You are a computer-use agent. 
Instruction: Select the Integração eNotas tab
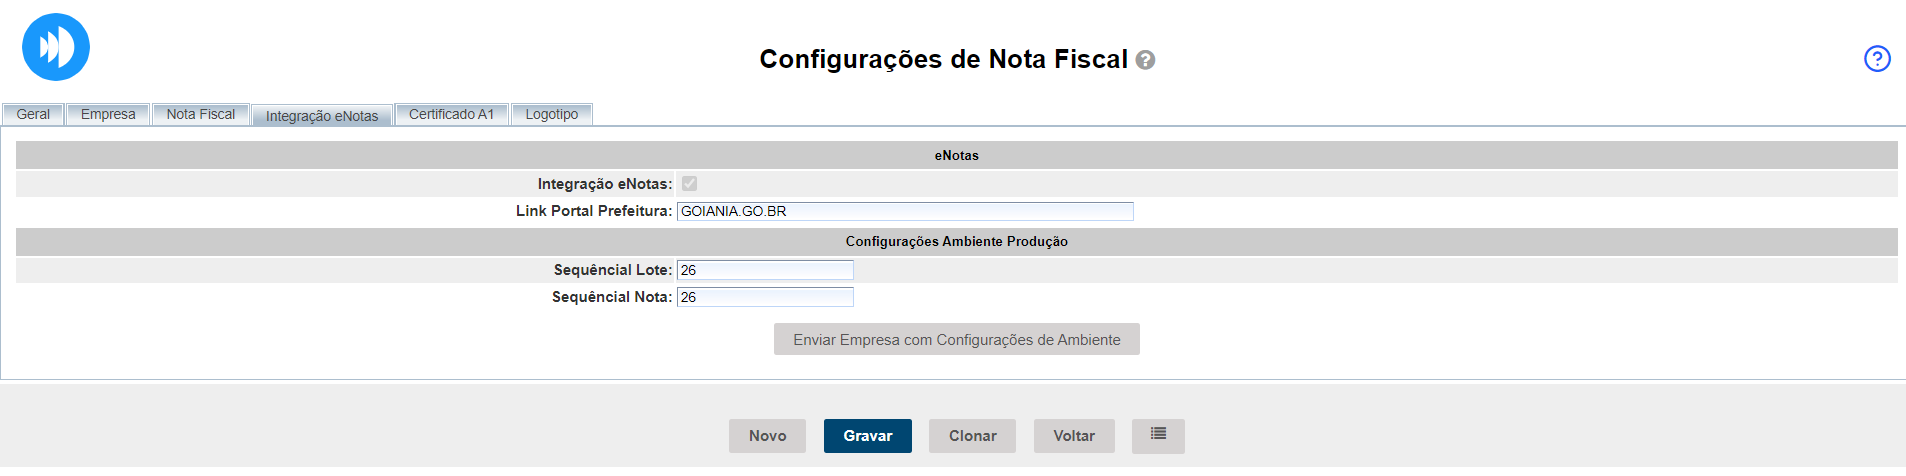pyautogui.click(x=322, y=116)
